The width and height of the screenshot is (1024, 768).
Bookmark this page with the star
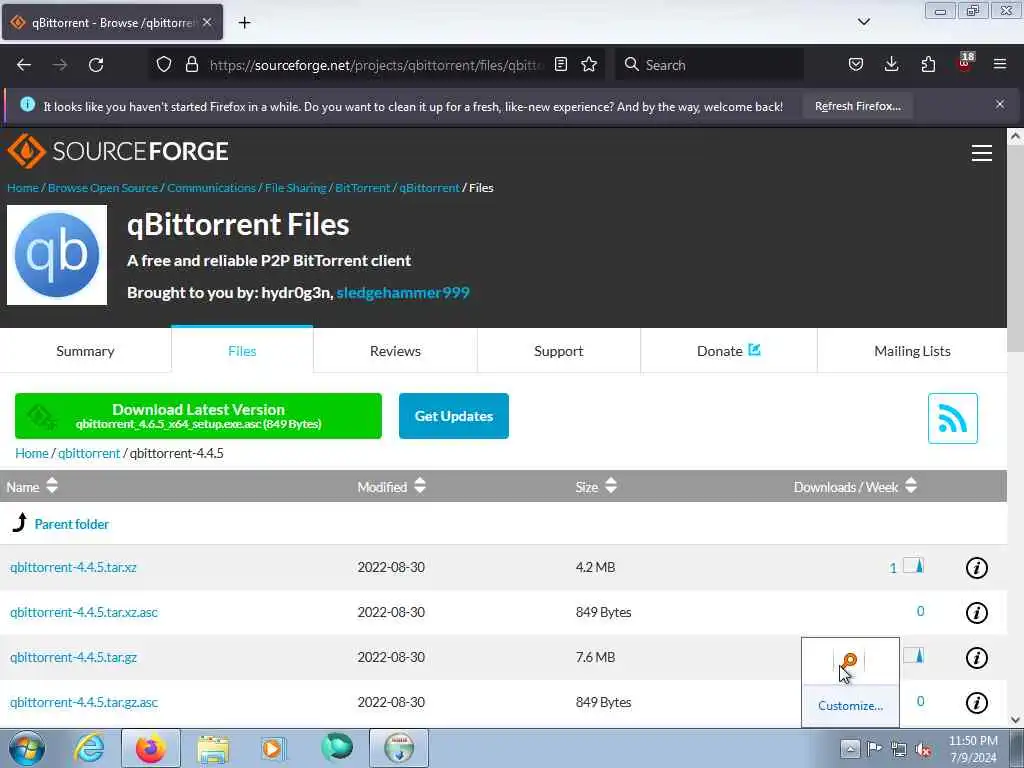click(x=589, y=64)
